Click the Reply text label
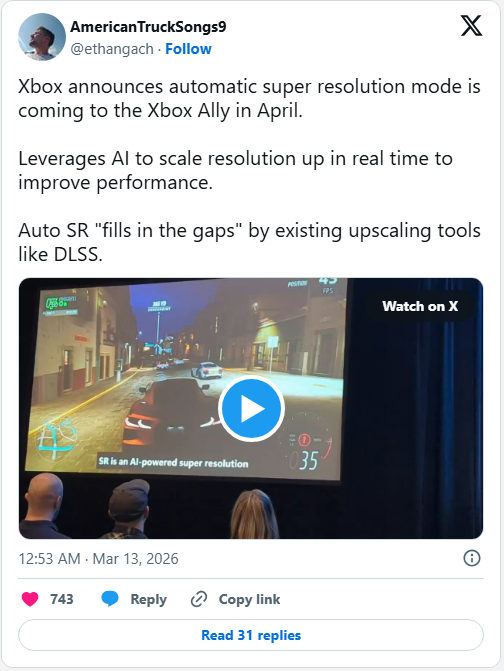 [x=148, y=599]
